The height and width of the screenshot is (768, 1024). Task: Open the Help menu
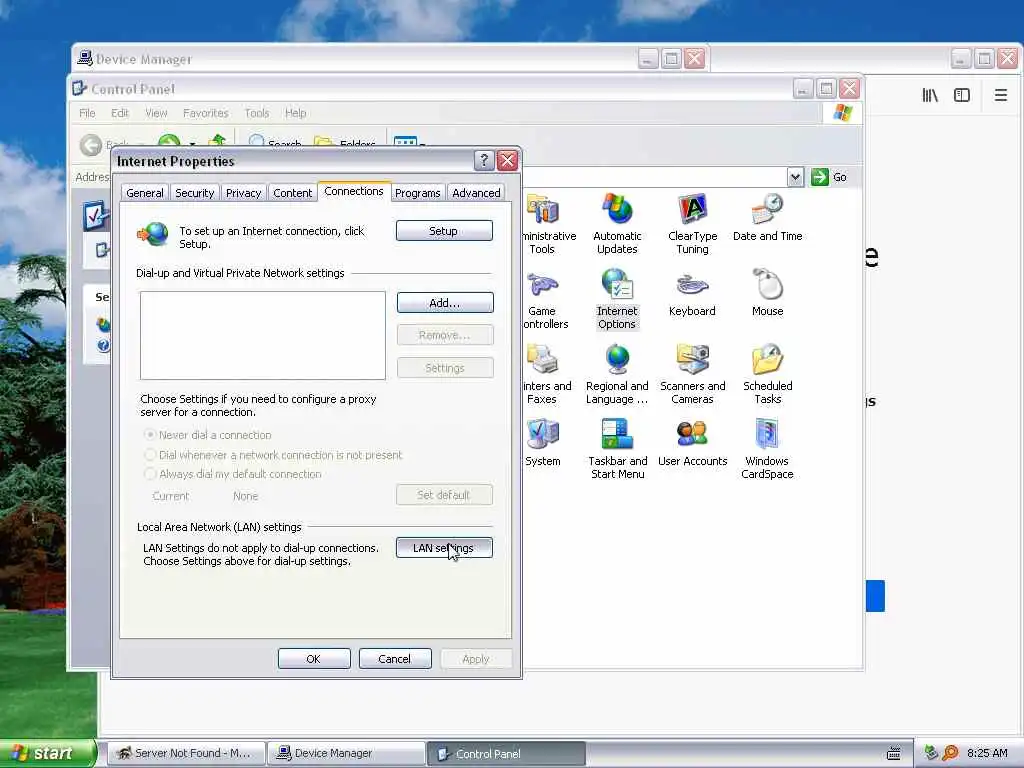tap(296, 113)
